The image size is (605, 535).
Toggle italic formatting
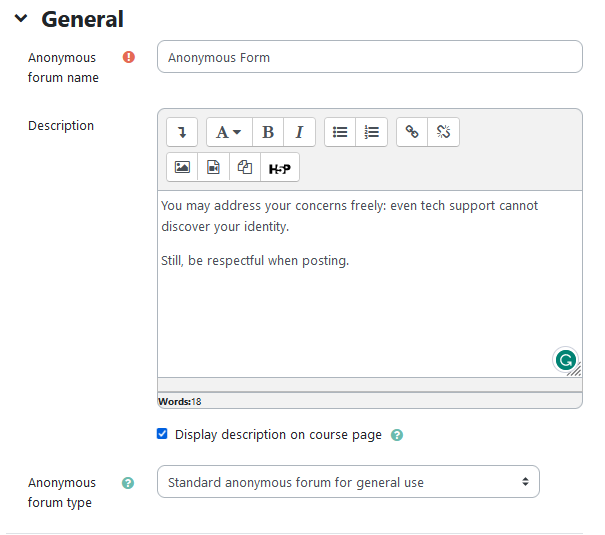(299, 132)
